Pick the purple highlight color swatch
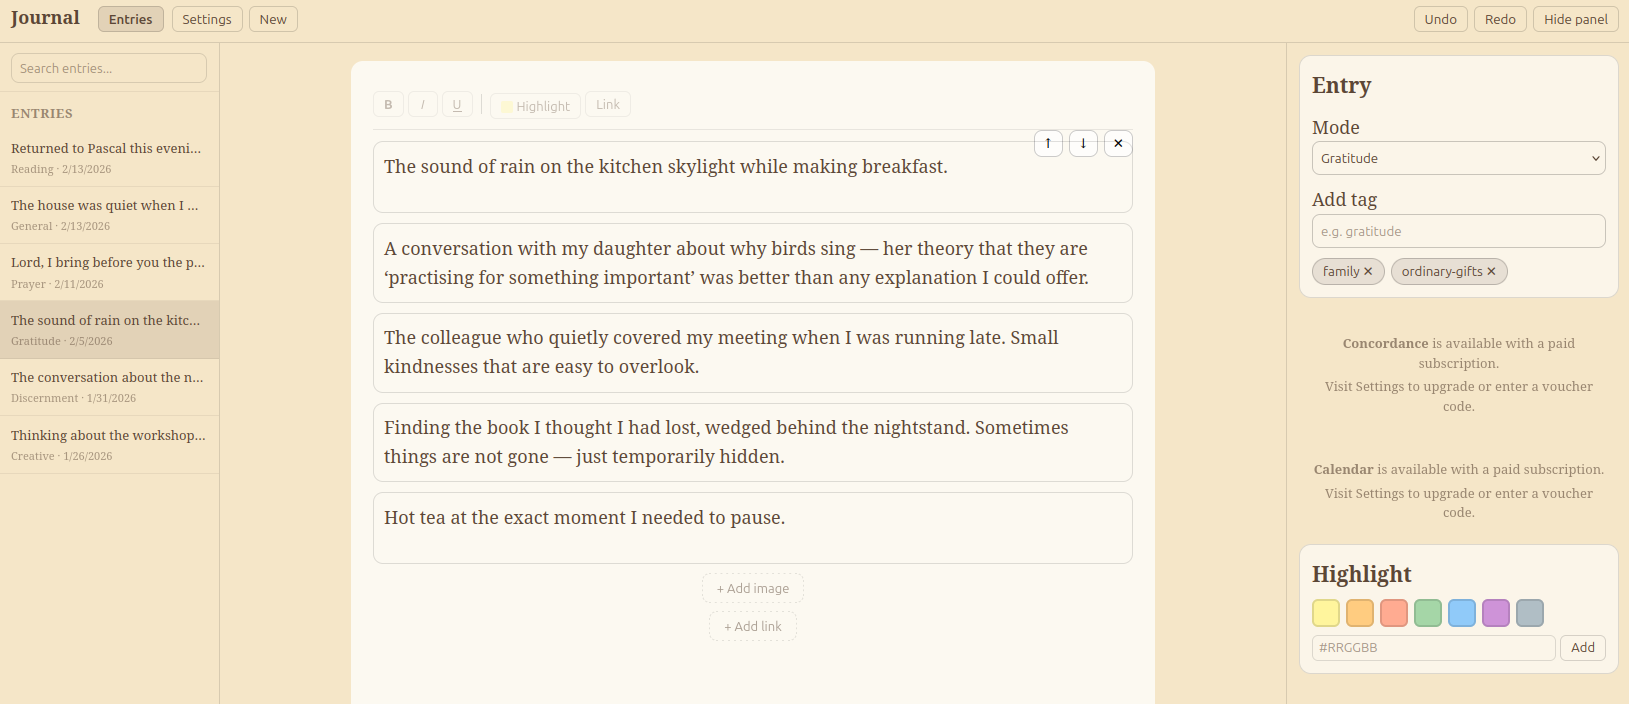Screen dimensions: 1629x704 click(x=1496, y=613)
